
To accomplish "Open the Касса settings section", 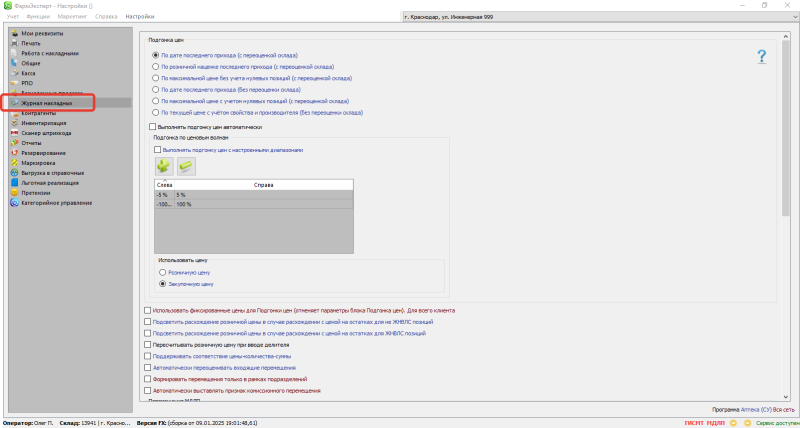I will point(29,73).
